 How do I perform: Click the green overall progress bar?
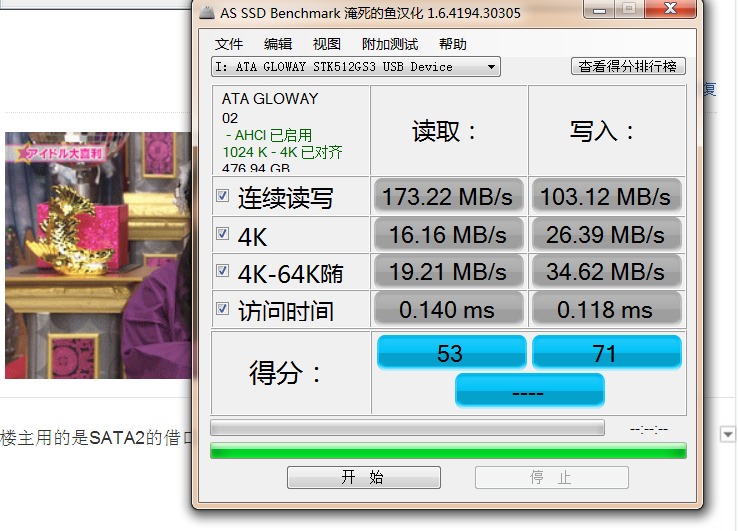pos(448,451)
